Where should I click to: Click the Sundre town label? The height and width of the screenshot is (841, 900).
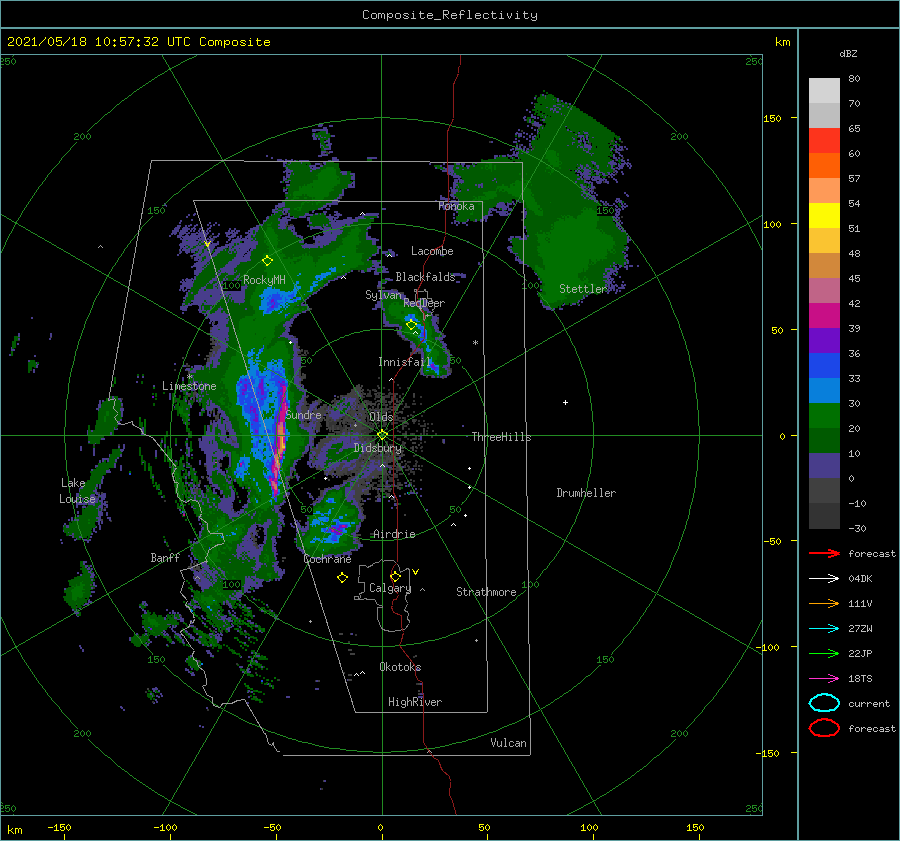point(304,414)
